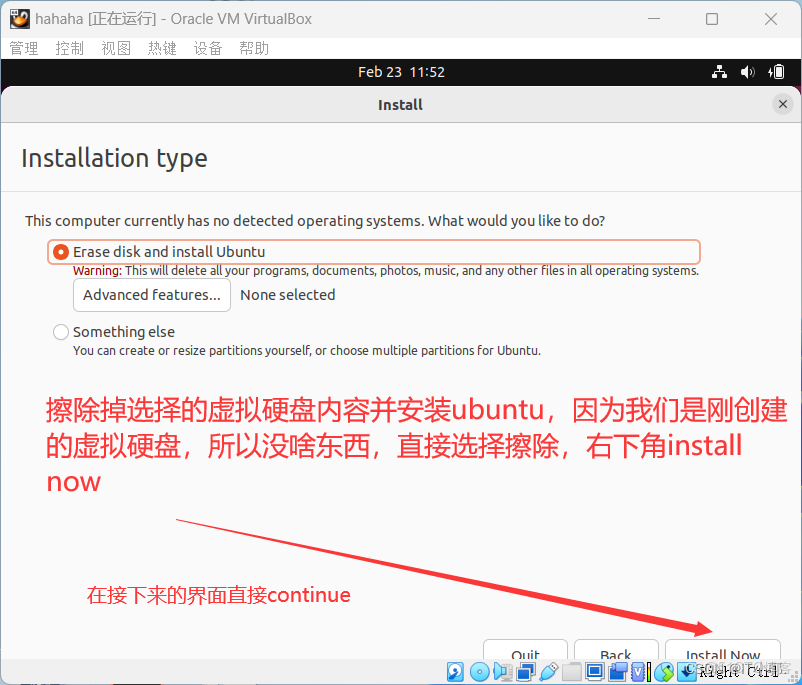Click the optical drive status icon

479,671
